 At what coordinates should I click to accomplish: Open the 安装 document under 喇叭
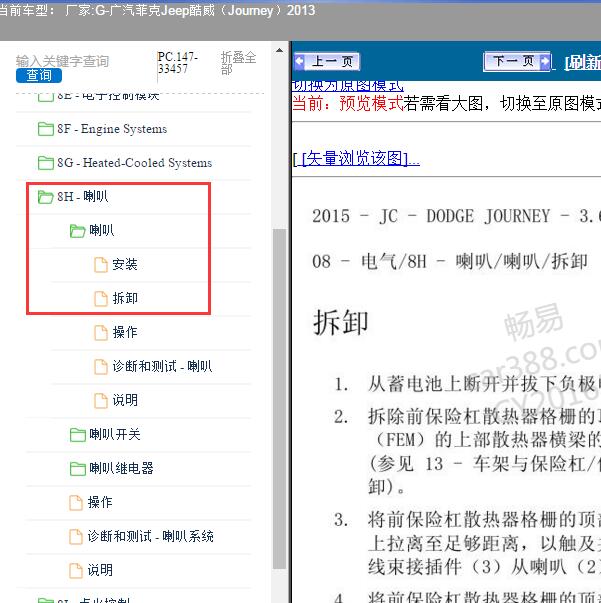125,264
